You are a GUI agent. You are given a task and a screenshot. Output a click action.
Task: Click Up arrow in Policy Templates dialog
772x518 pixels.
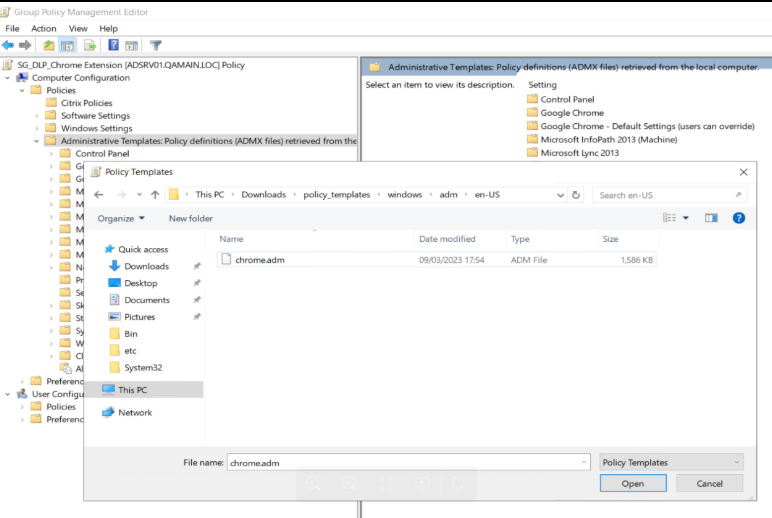coord(155,194)
